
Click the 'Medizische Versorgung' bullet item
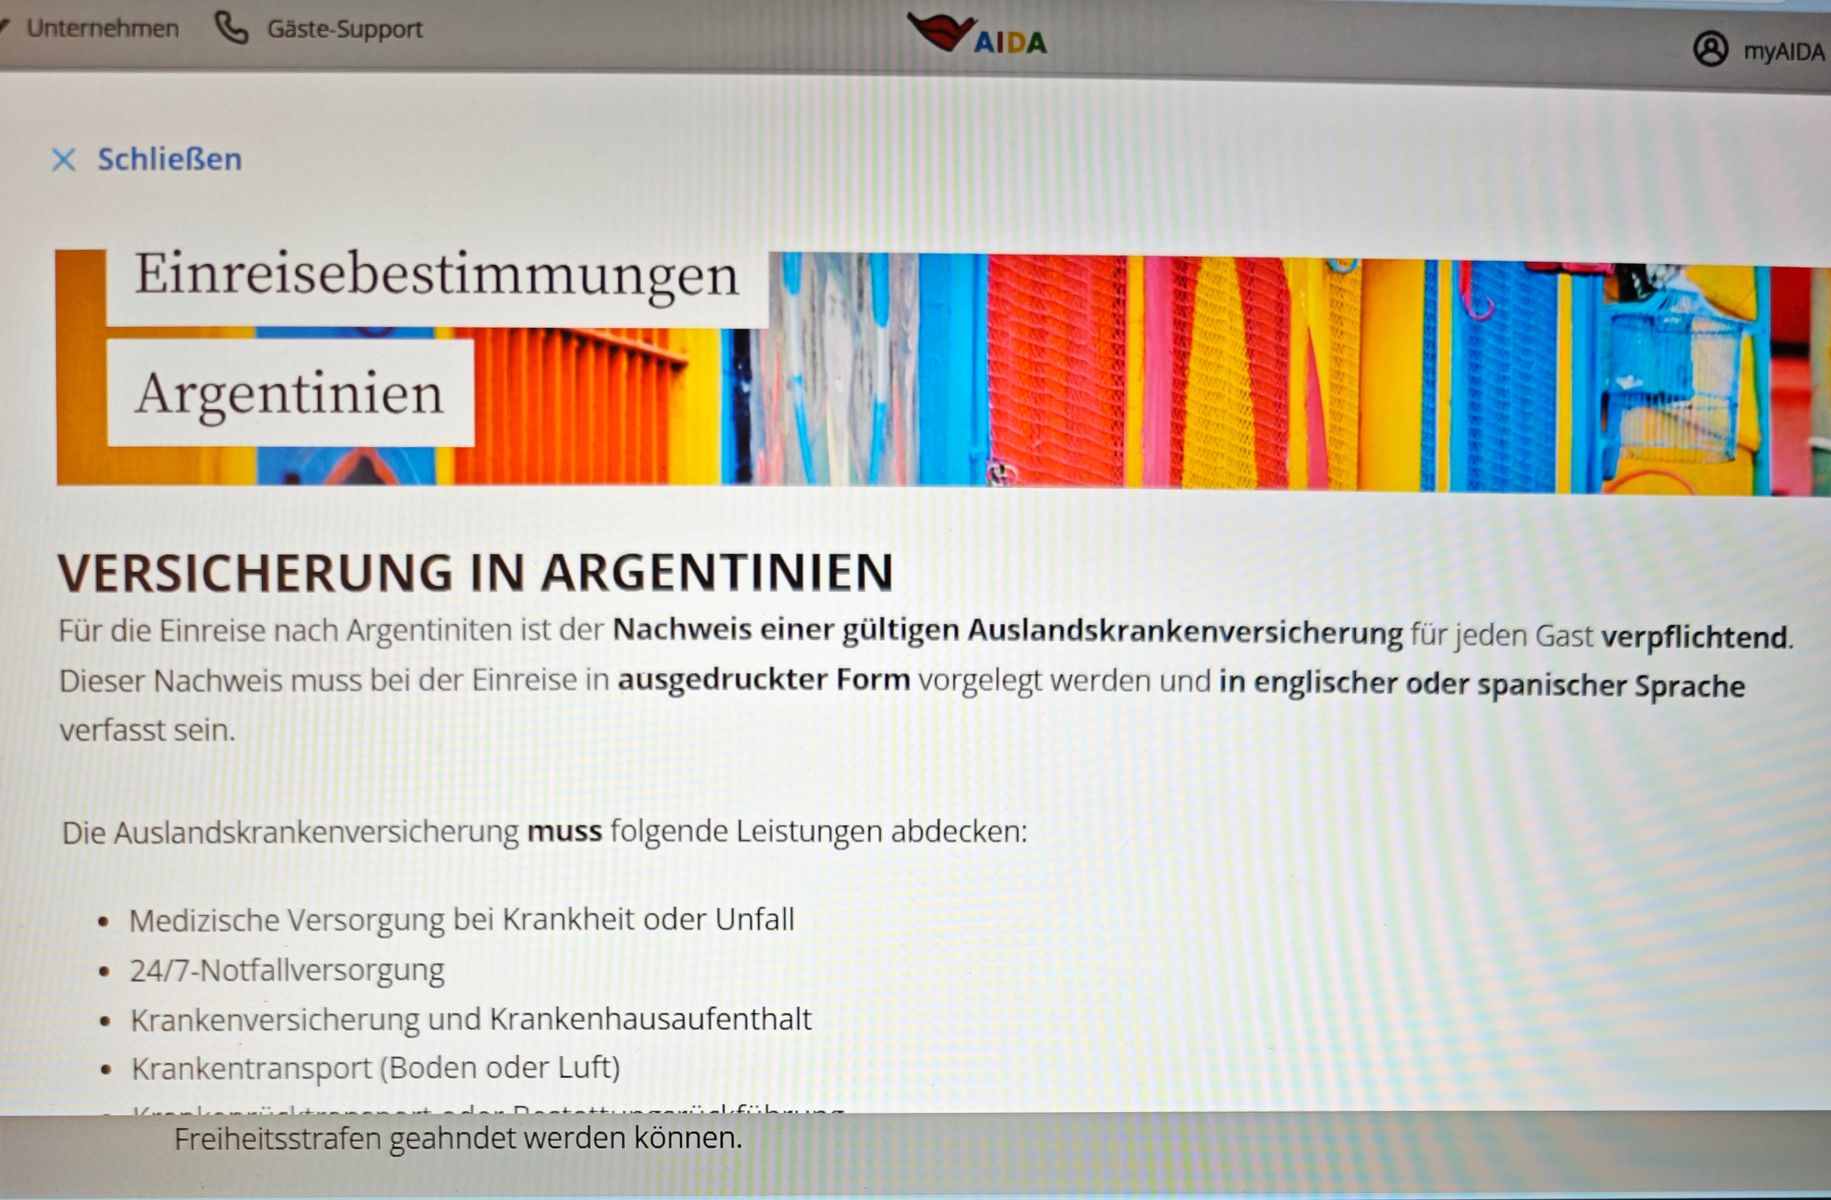(461, 919)
